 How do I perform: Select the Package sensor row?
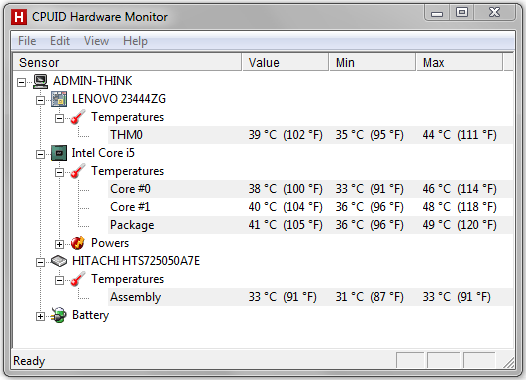(310, 225)
